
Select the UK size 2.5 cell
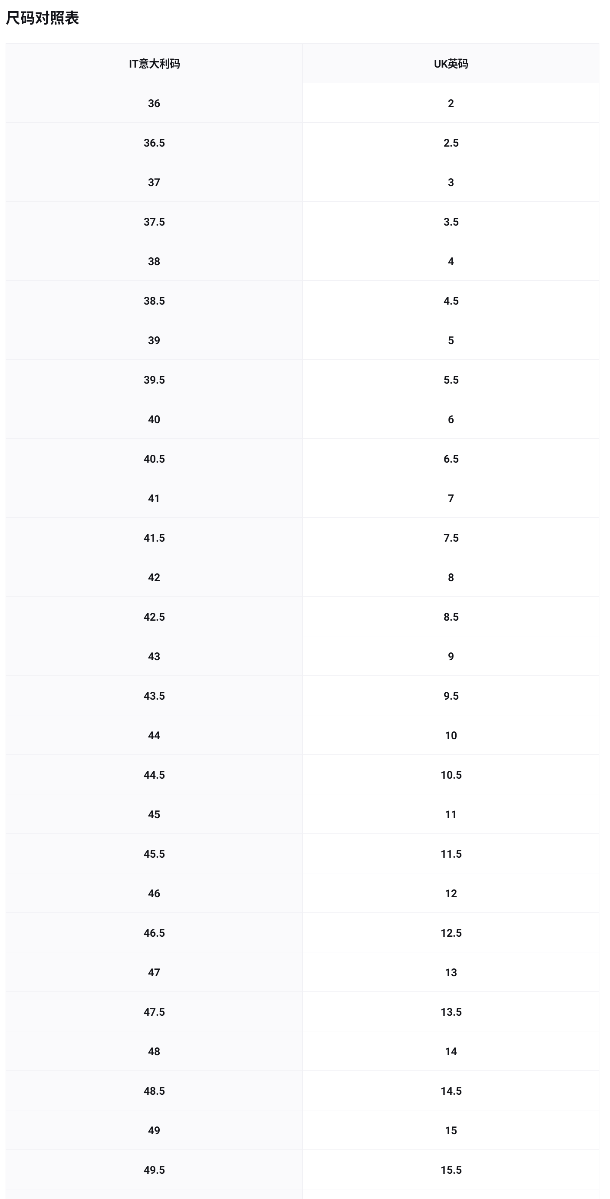(x=451, y=143)
